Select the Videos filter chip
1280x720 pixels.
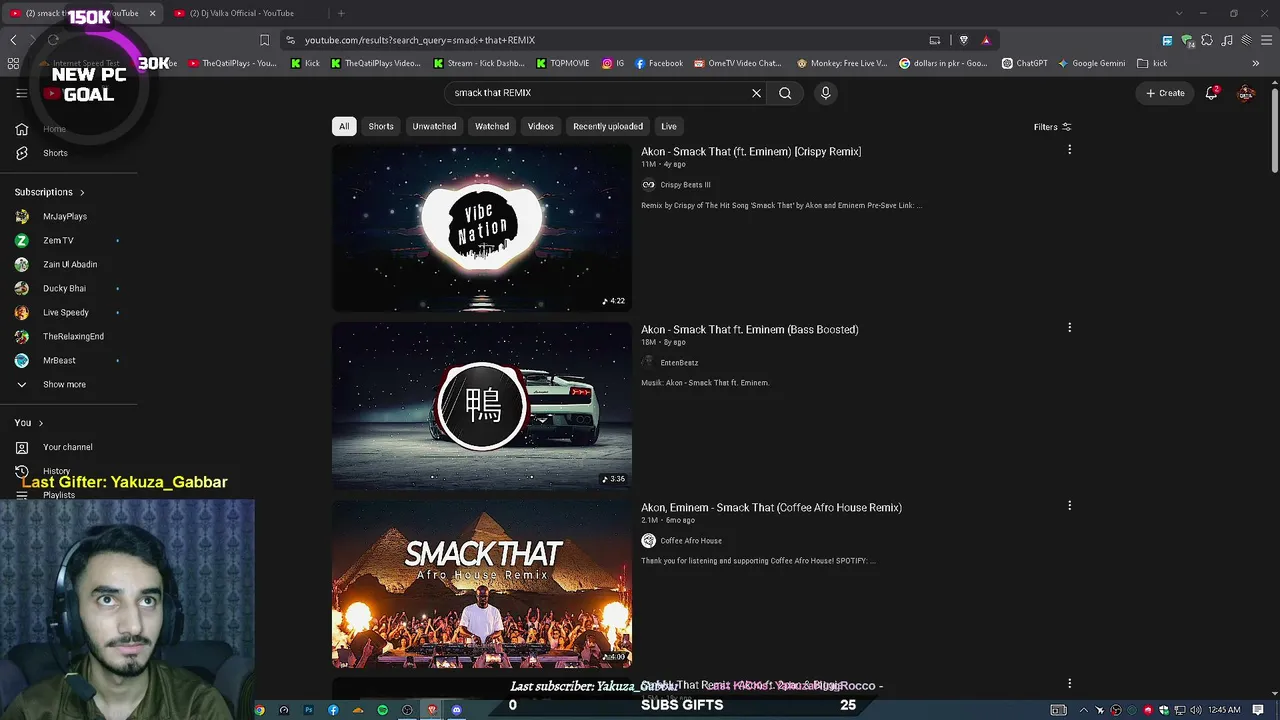pos(541,126)
